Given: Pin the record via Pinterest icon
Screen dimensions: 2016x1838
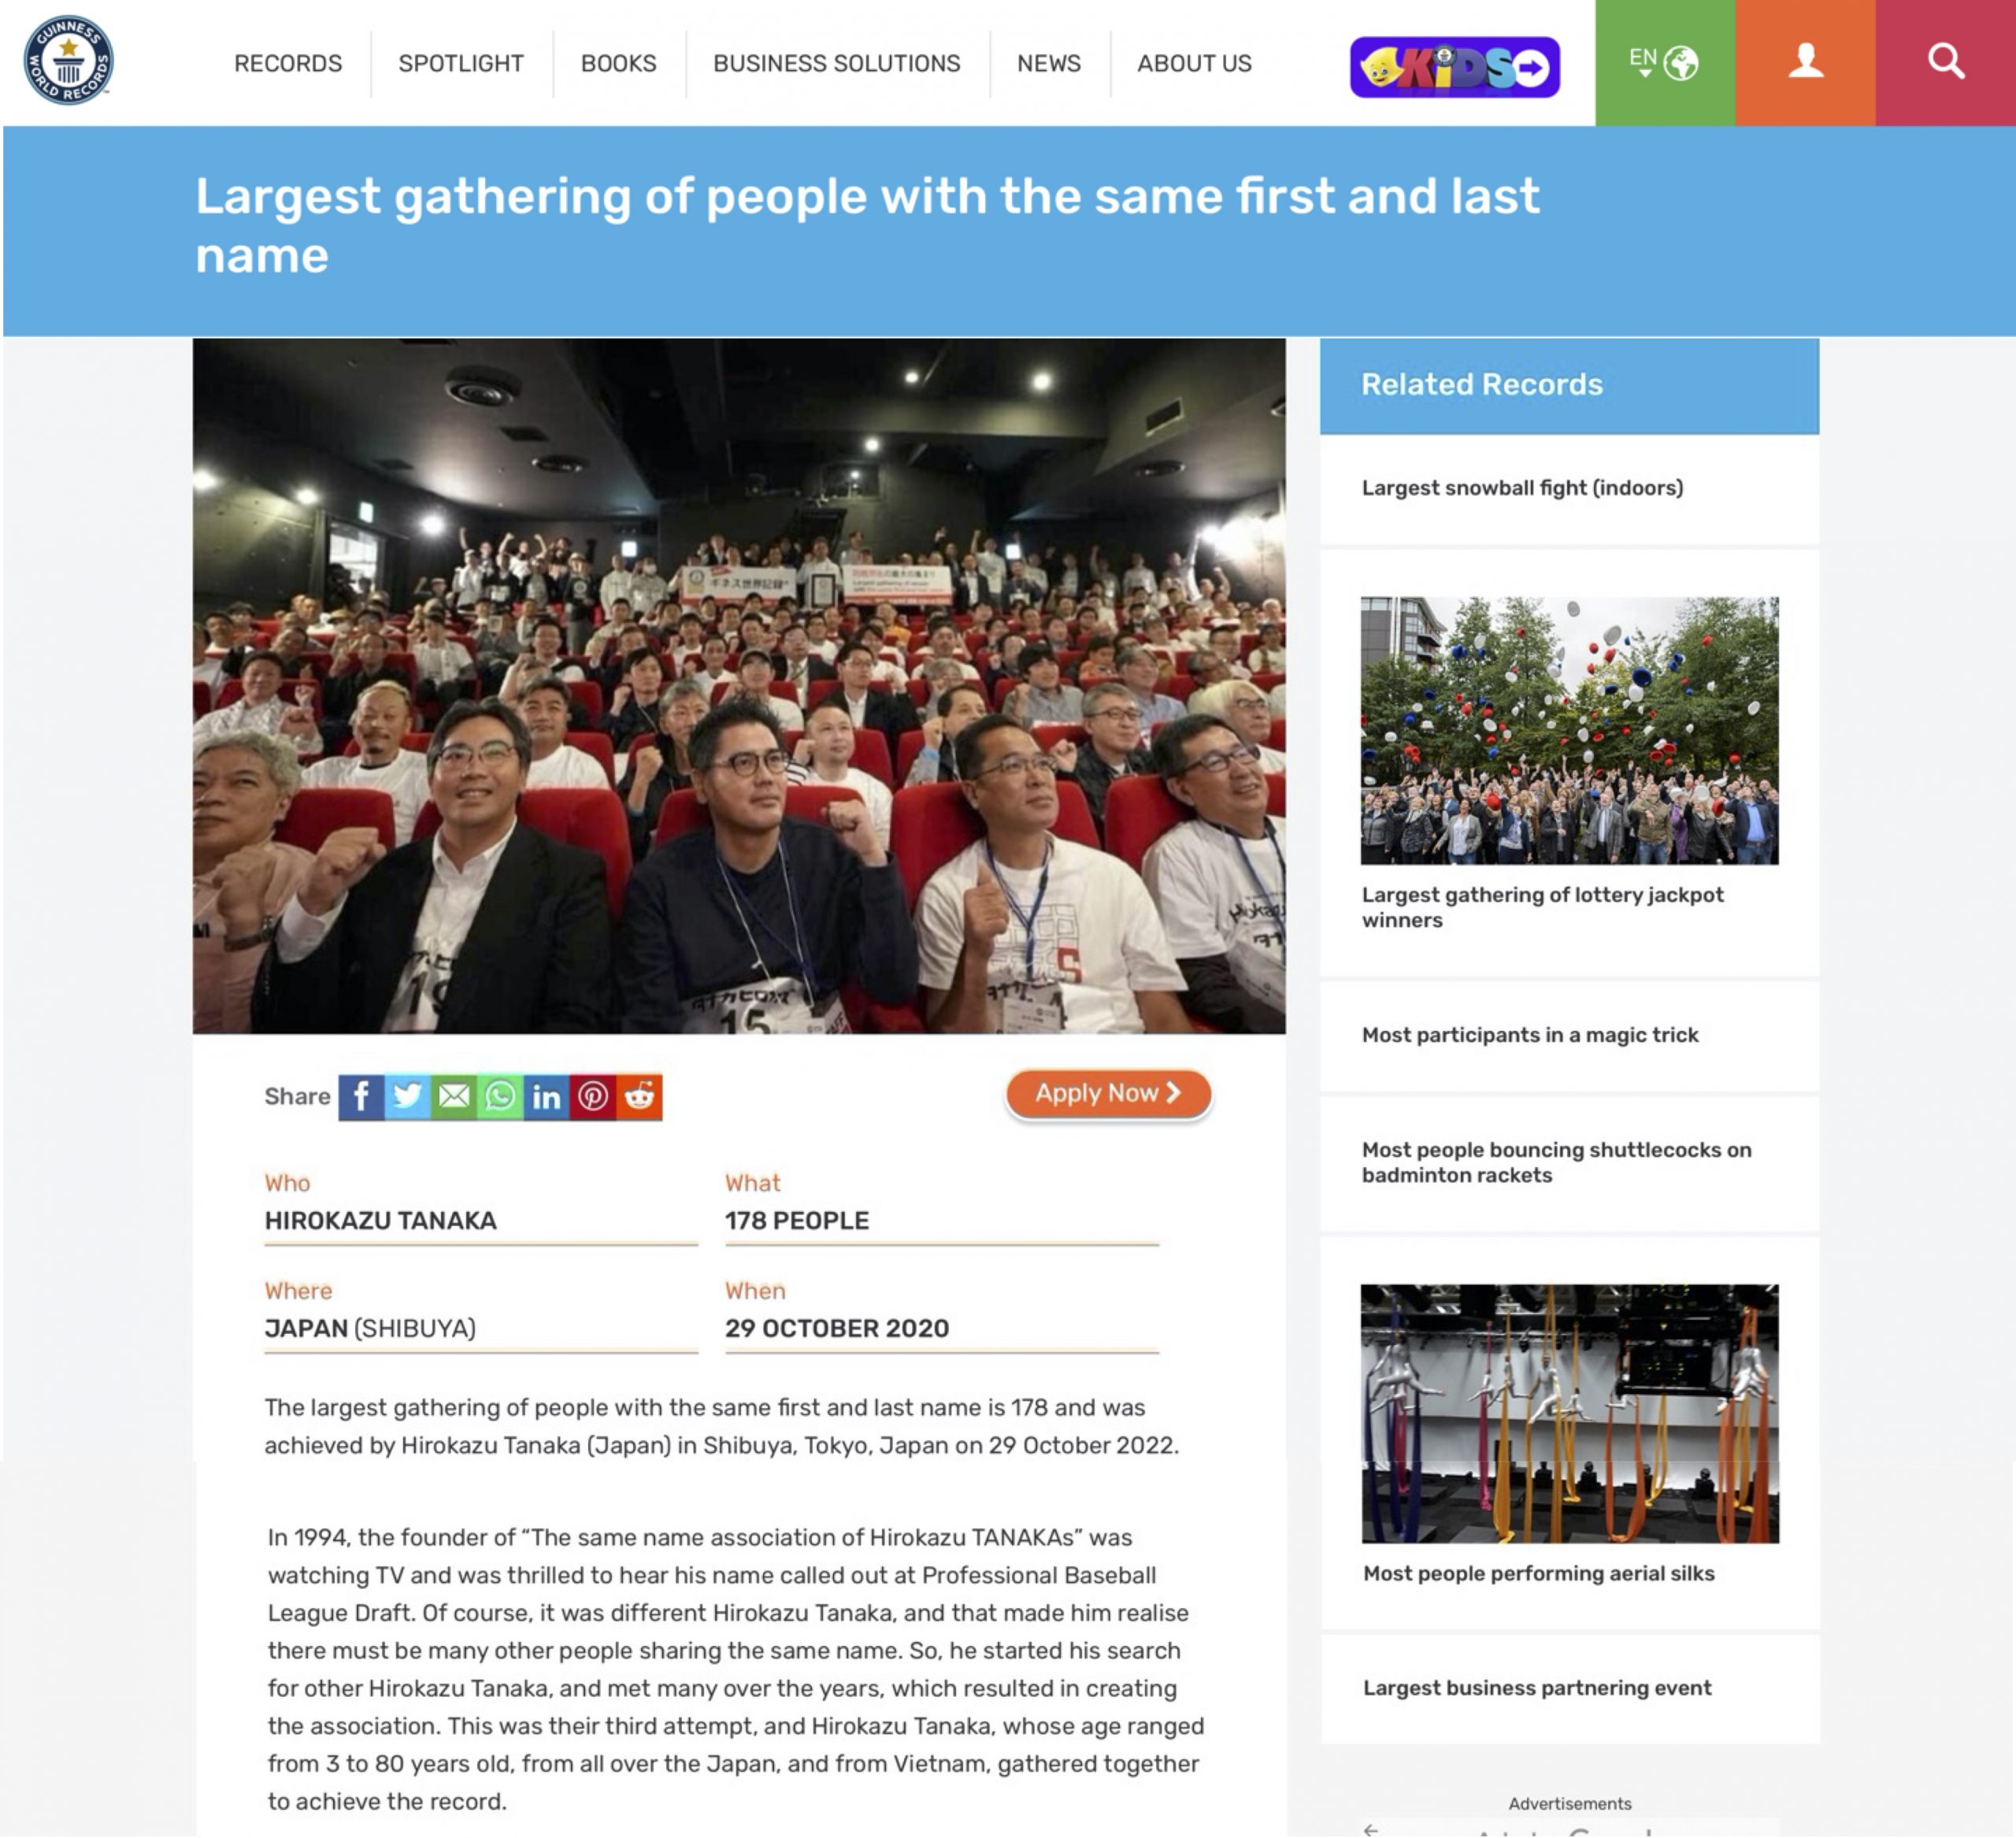Looking at the screenshot, I should point(593,1097).
